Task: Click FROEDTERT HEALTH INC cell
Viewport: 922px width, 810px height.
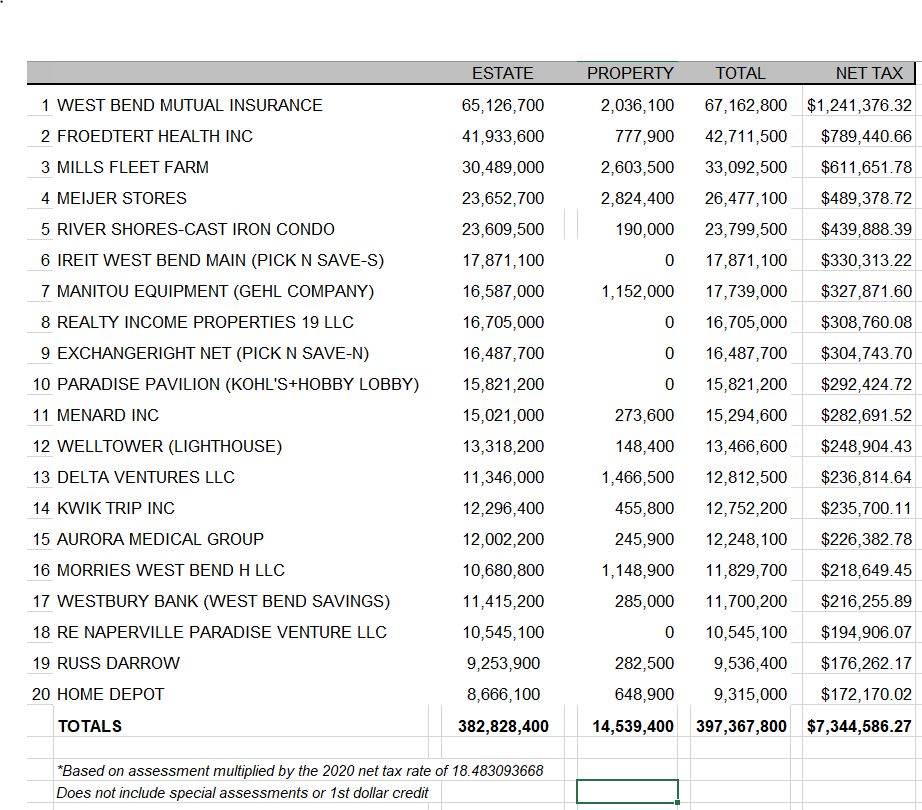Action: [155, 136]
